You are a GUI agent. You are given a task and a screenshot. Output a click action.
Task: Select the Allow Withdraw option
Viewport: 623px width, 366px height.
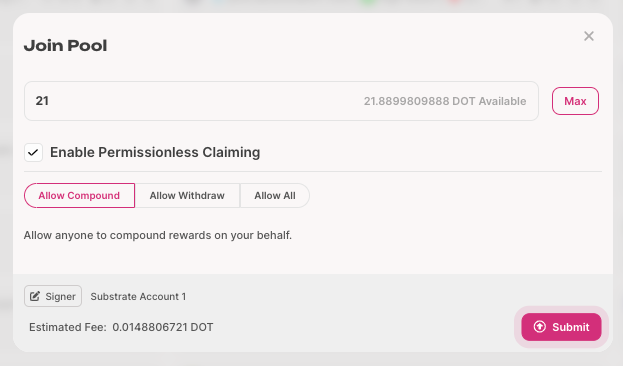coord(187,196)
